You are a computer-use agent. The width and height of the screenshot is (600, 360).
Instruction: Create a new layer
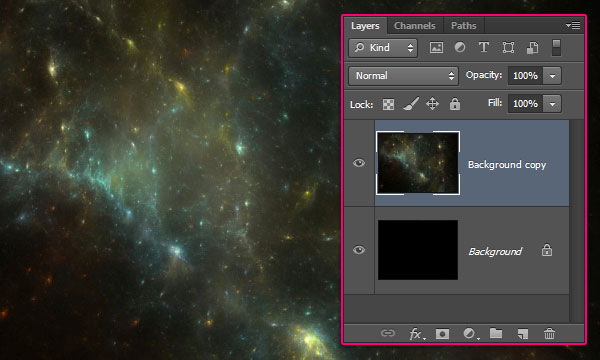tap(522, 334)
